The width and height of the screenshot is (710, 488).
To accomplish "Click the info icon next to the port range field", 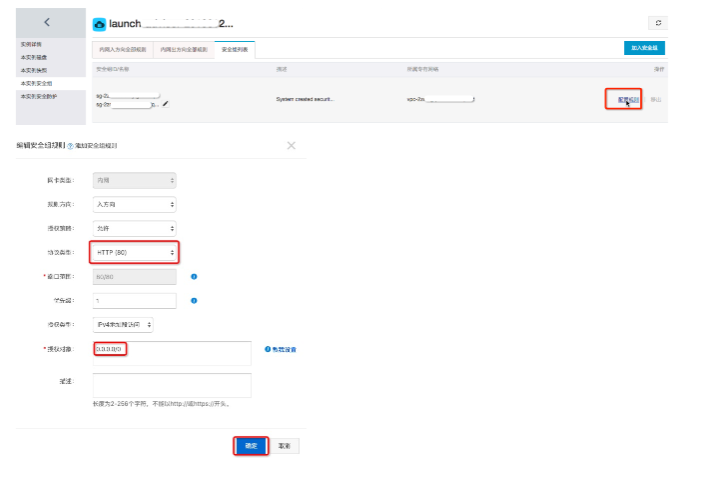I will click(194, 277).
